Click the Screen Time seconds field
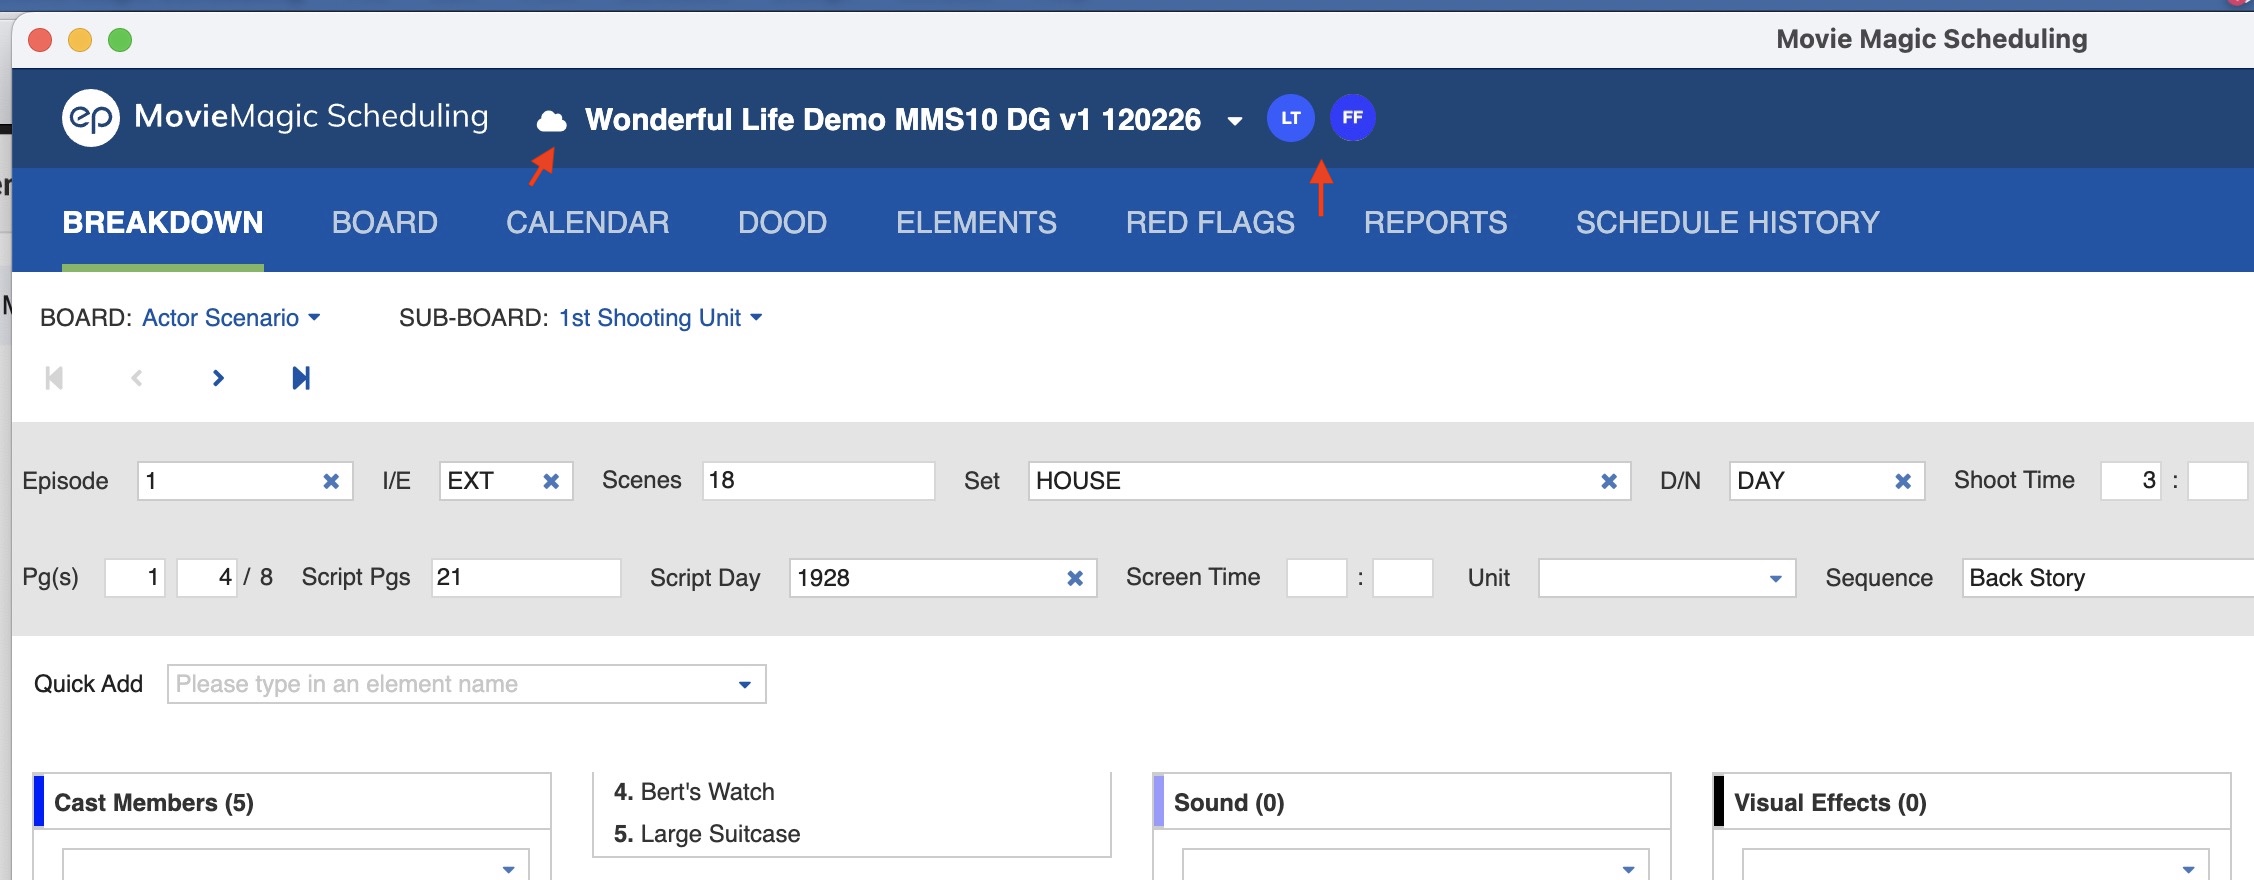The width and height of the screenshot is (2254, 880). click(1403, 578)
